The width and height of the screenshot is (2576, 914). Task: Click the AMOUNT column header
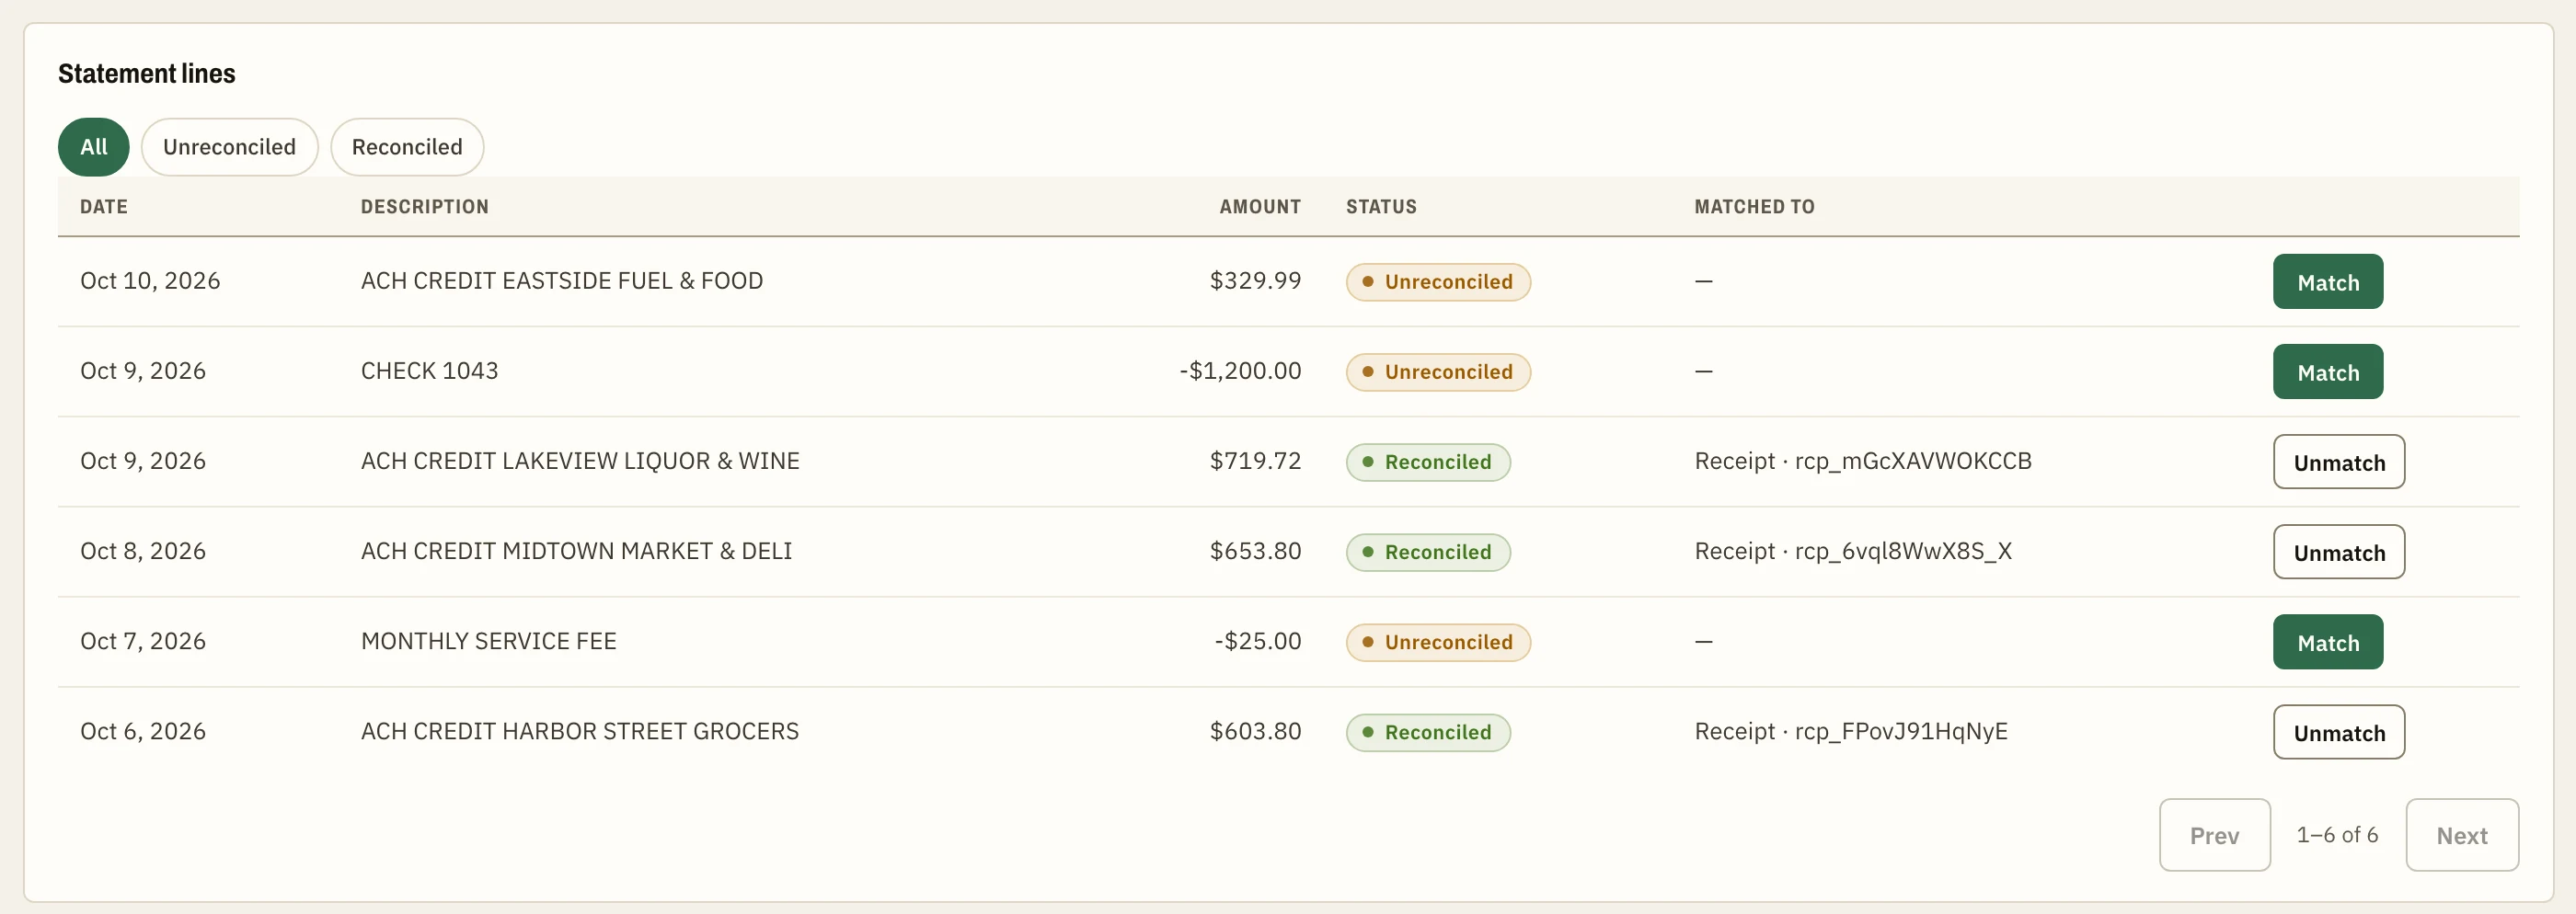[x=1260, y=207]
